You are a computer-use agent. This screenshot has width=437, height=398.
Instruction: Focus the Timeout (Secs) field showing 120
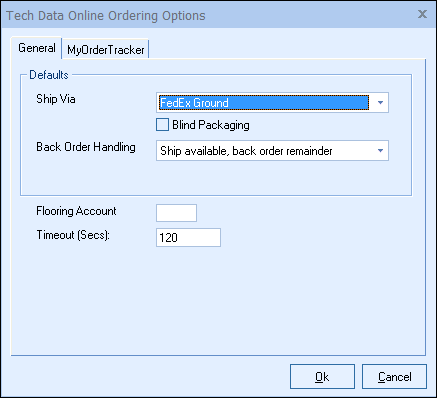[188, 237]
